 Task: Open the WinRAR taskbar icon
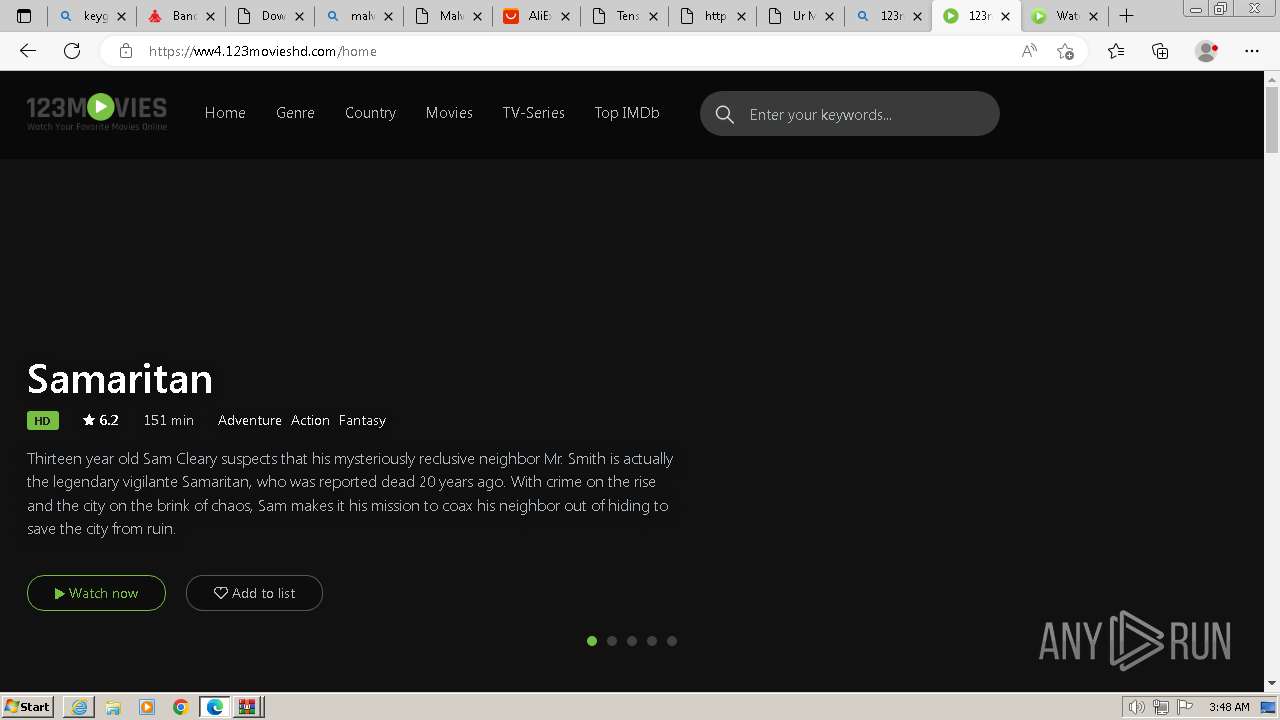[248, 707]
